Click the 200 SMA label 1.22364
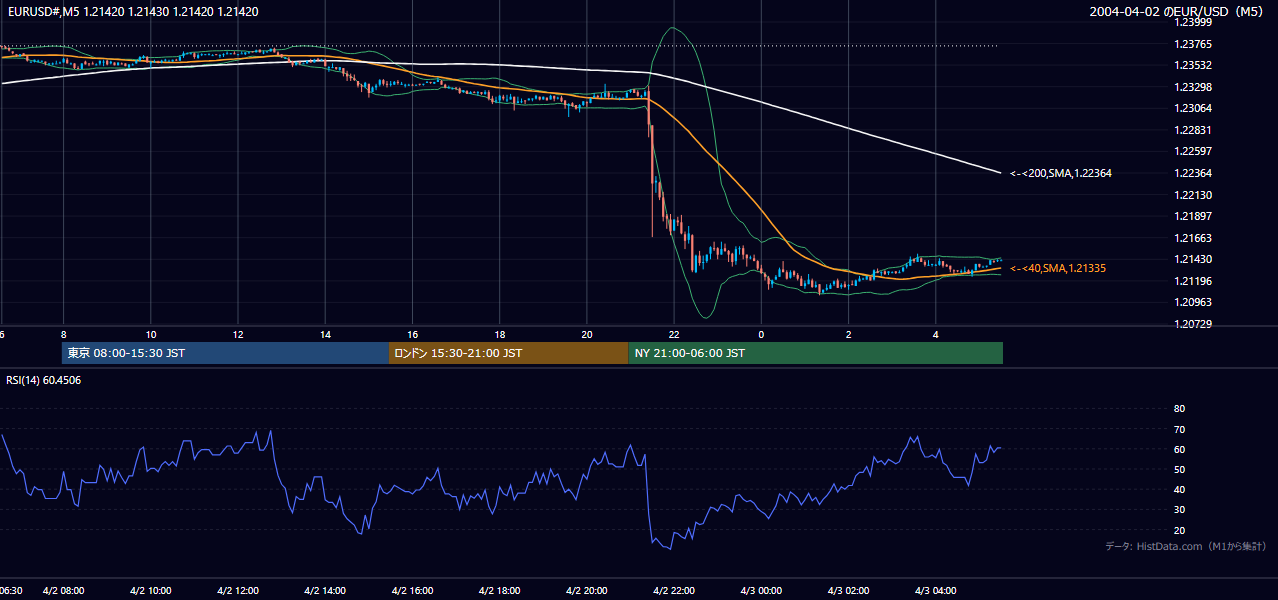Viewport: 1278px width, 600px height. pos(1061,173)
